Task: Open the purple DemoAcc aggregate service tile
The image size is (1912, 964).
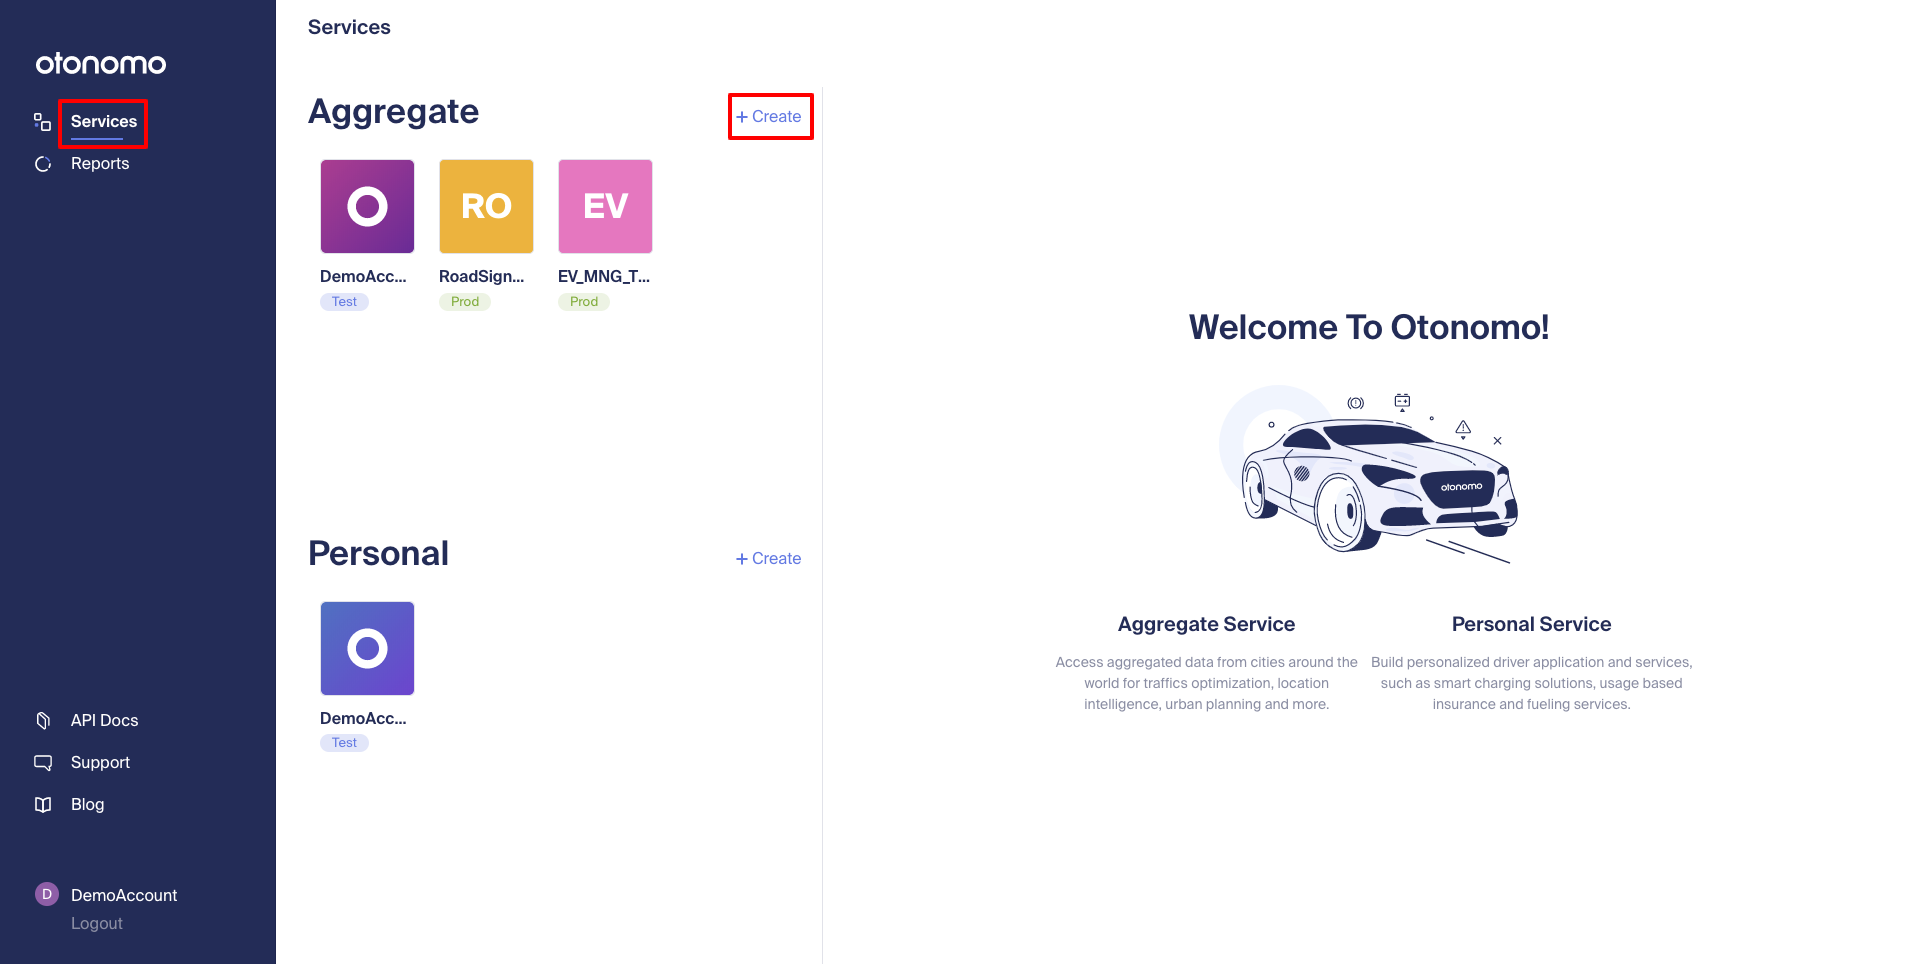Action: click(367, 206)
